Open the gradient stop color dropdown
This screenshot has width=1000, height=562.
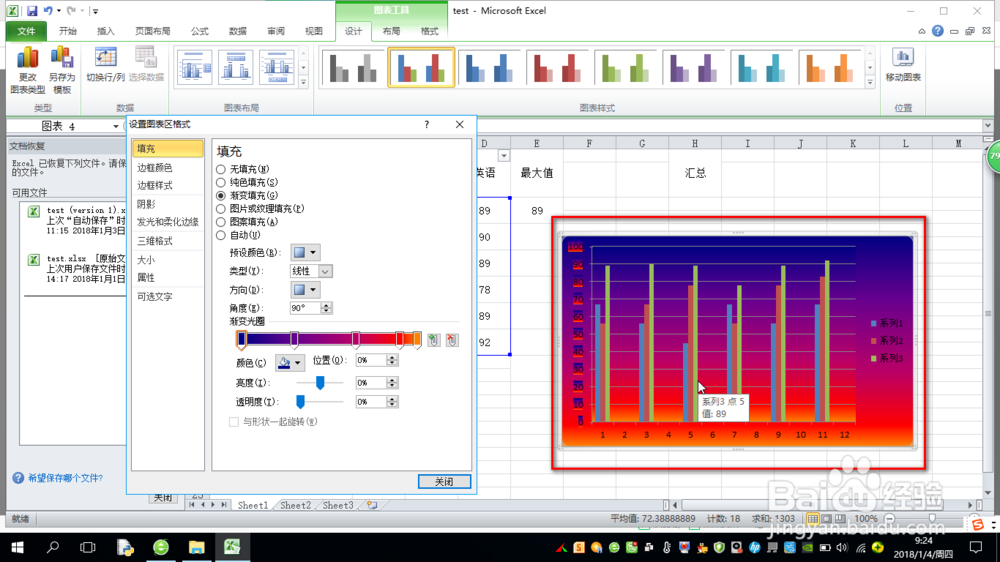point(290,362)
